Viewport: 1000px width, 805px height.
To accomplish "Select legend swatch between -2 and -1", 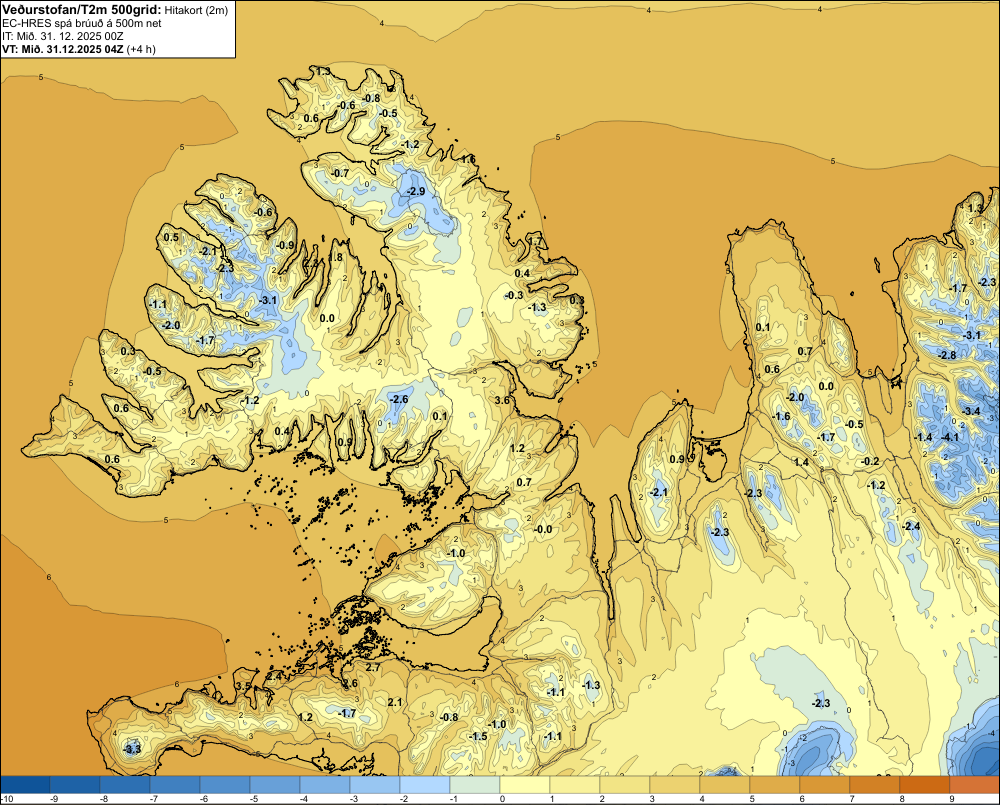I will pos(425,784).
